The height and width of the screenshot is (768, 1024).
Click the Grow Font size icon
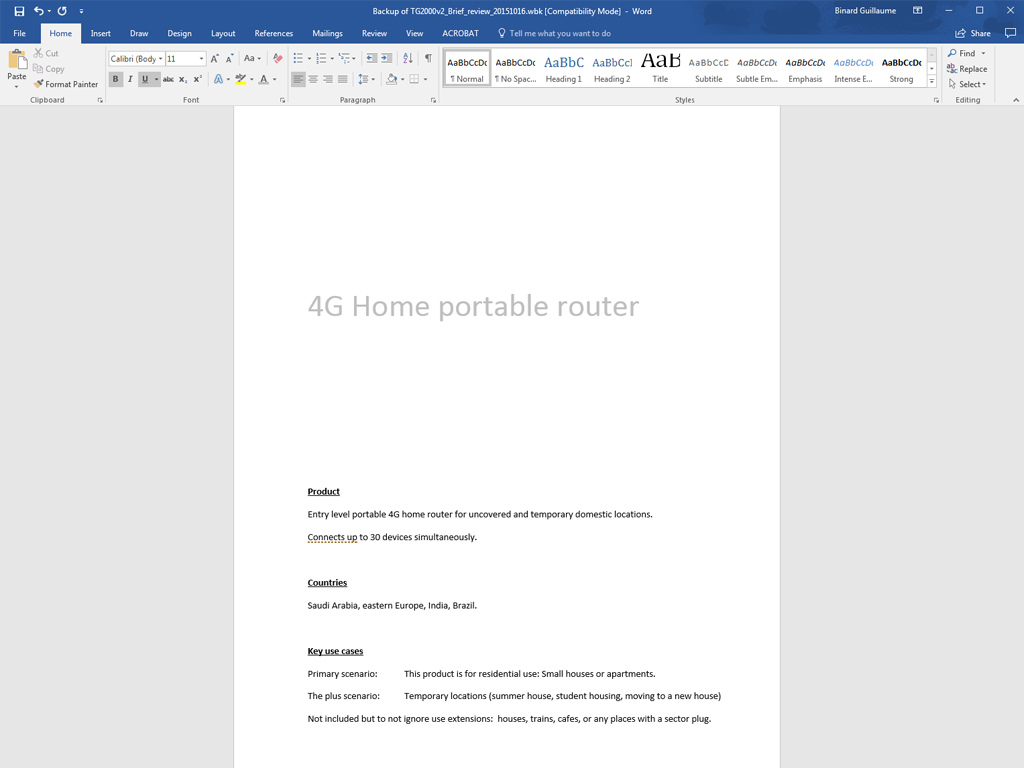tap(215, 59)
